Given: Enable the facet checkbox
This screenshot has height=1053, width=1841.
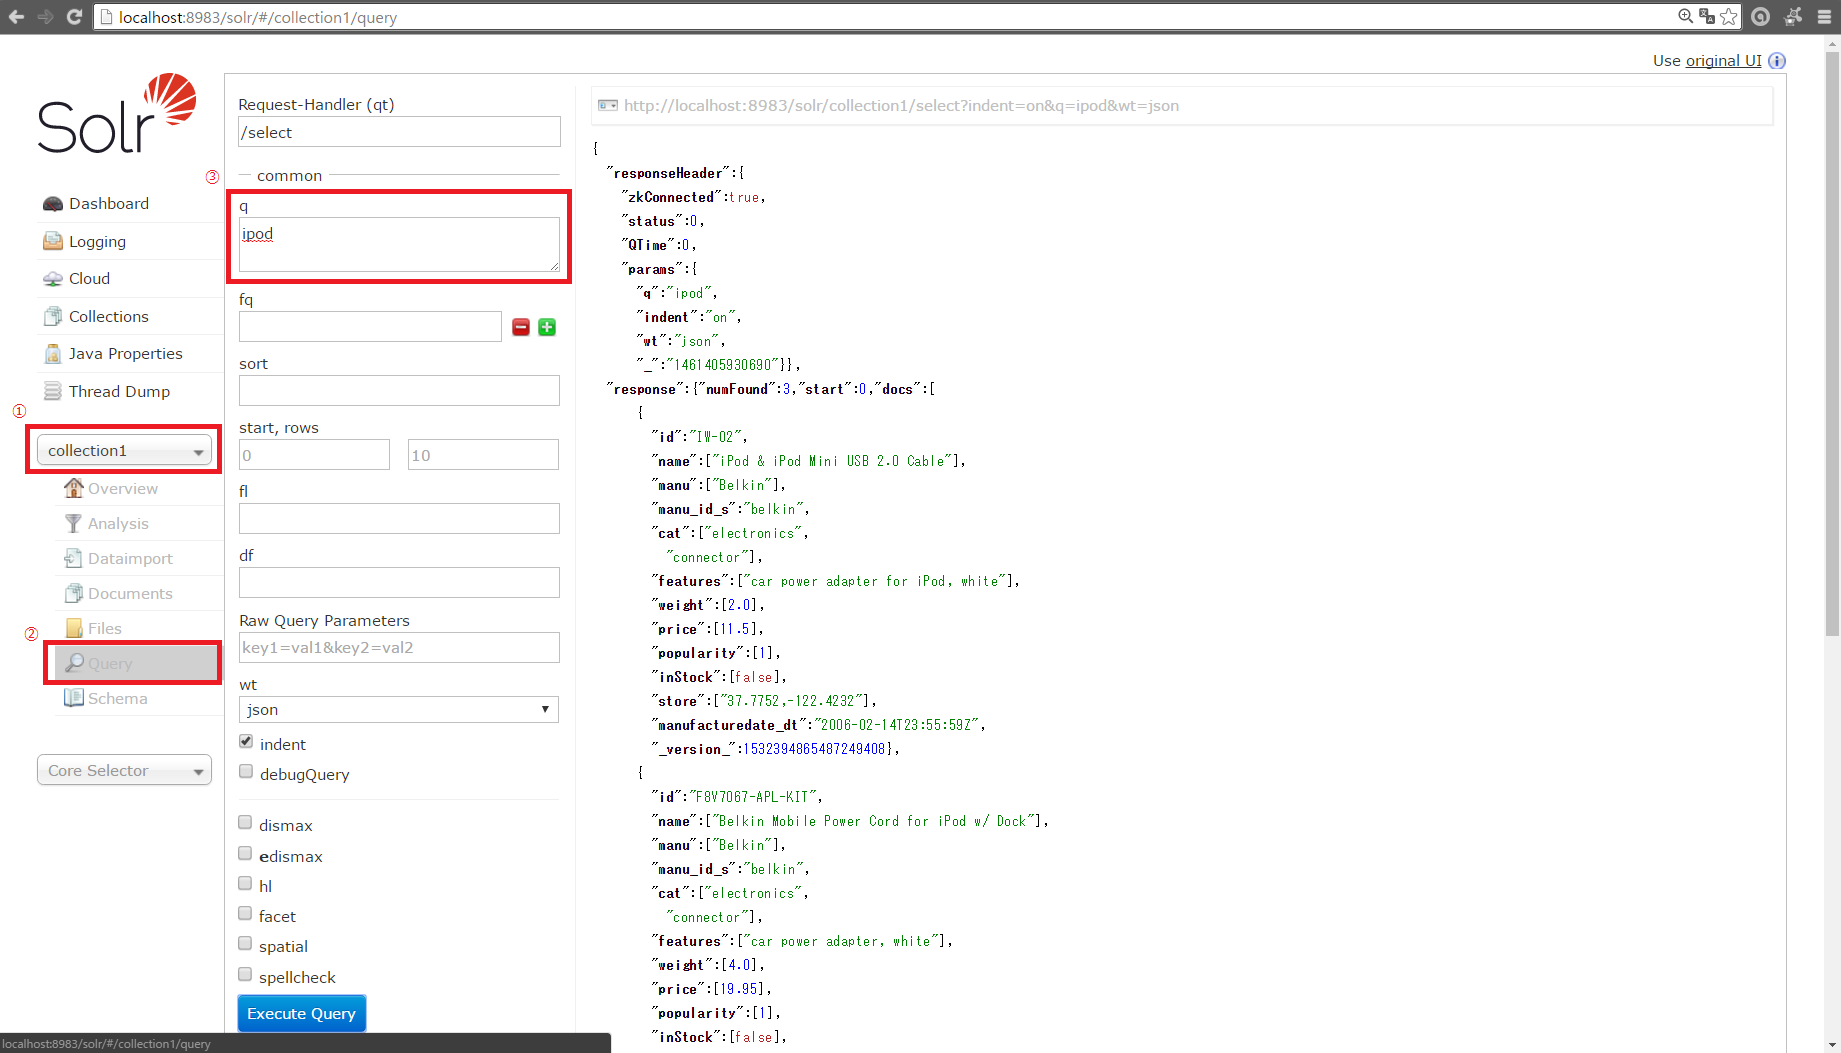Looking at the screenshot, I should pyautogui.click(x=245, y=914).
